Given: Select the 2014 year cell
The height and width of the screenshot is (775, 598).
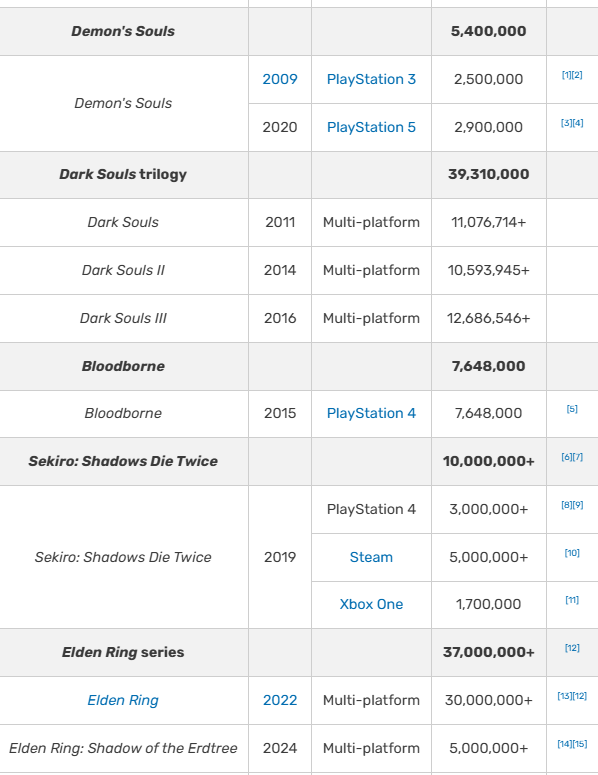Looking at the screenshot, I should pyautogui.click(x=280, y=270).
